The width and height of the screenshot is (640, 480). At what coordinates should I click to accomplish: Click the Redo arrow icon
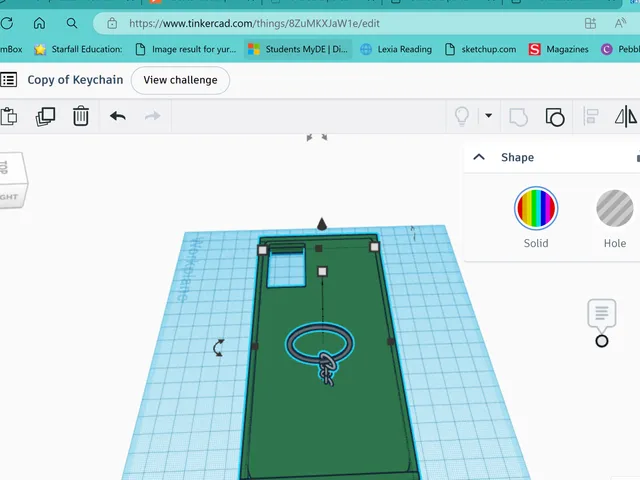coord(153,116)
